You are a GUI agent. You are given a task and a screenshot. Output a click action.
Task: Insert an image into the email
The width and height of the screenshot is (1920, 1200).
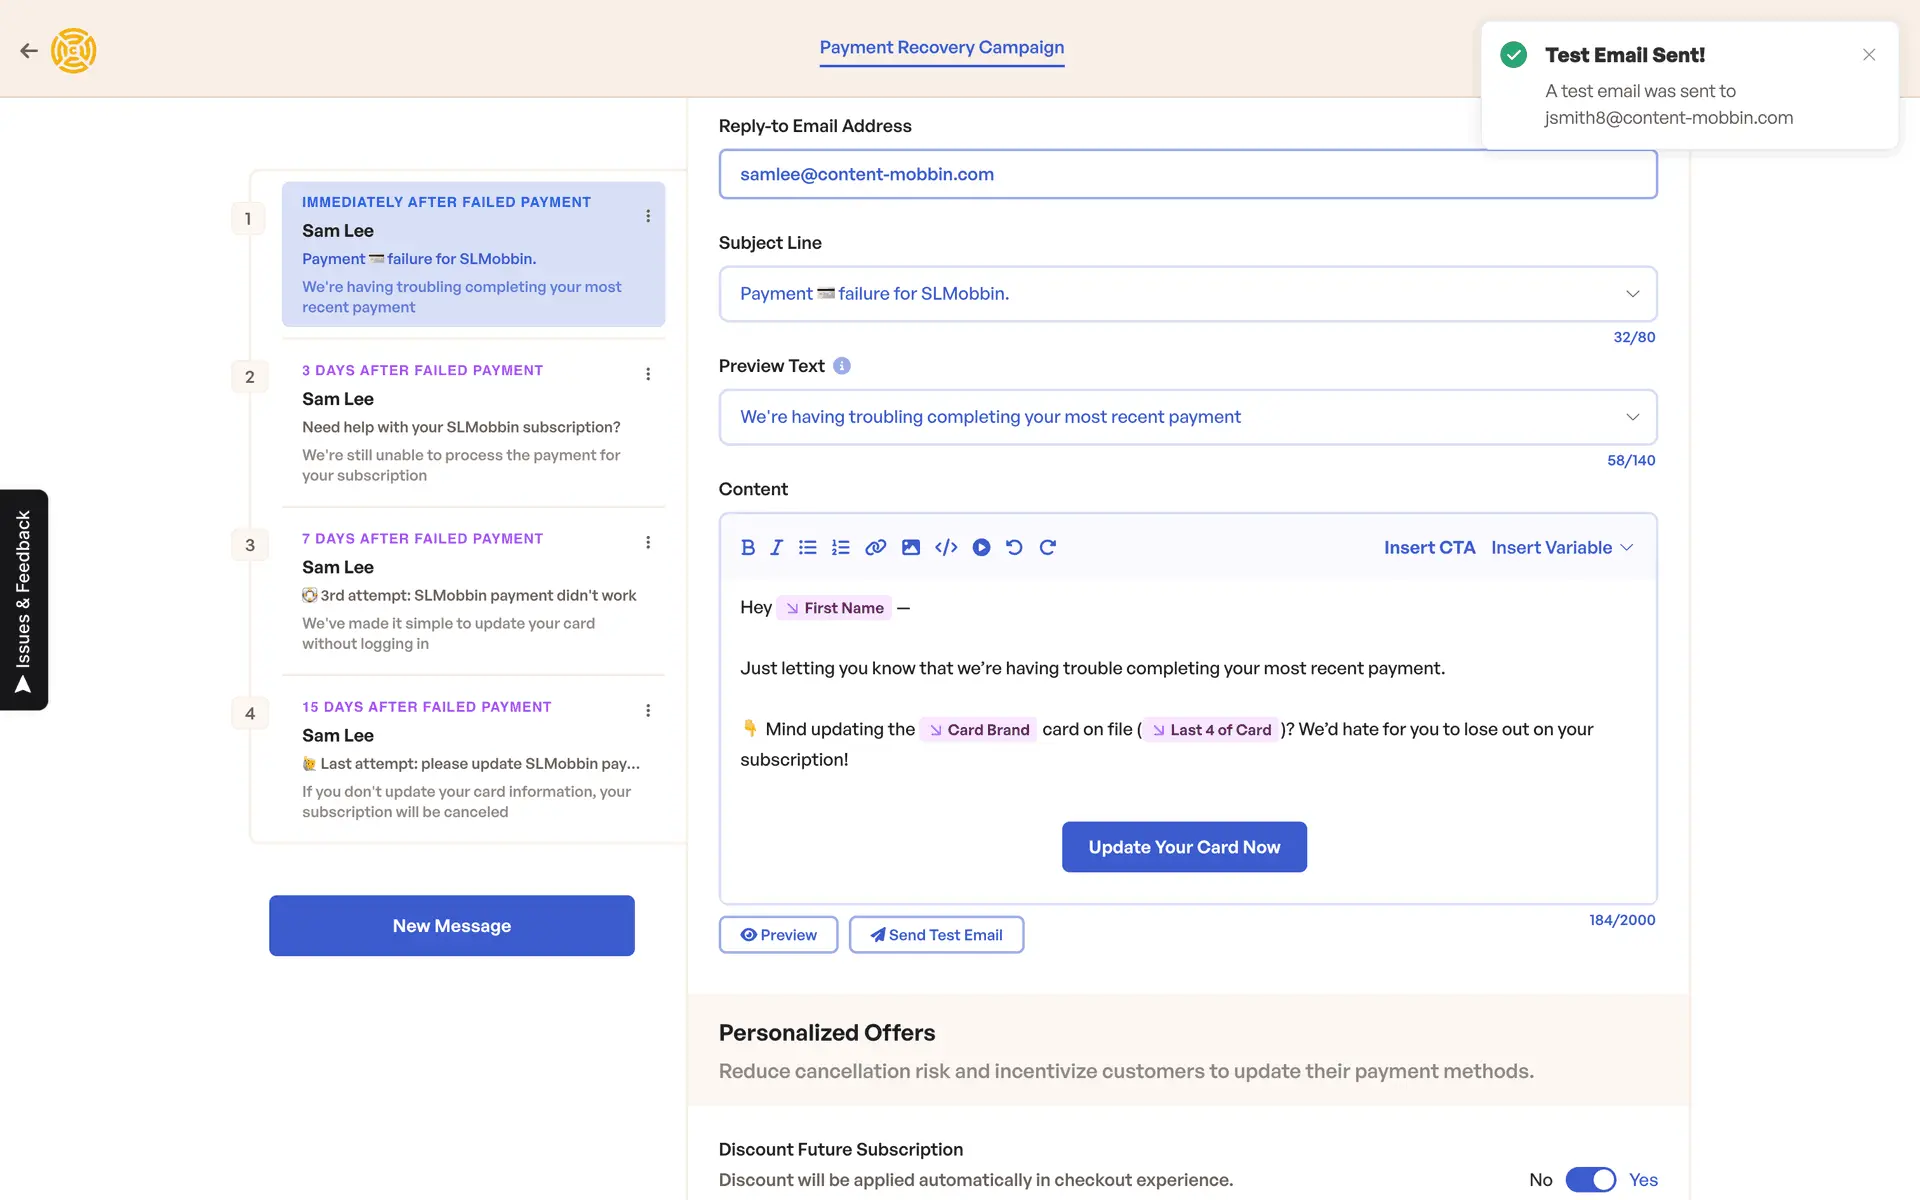tap(910, 547)
